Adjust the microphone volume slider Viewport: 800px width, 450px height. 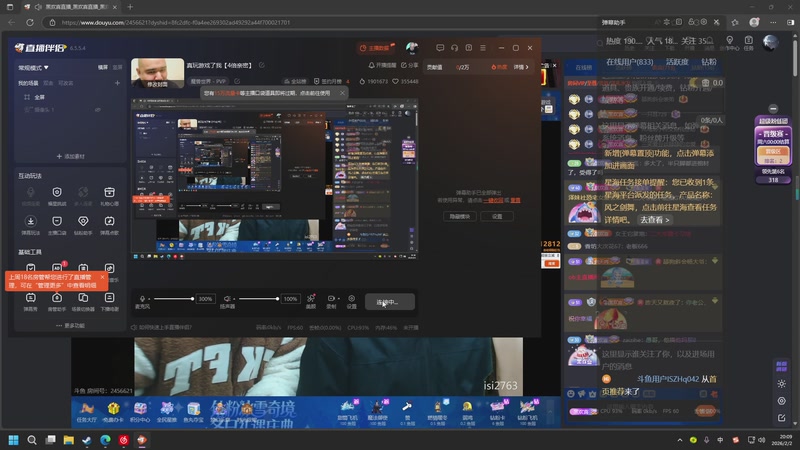click(x=173, y=299)
